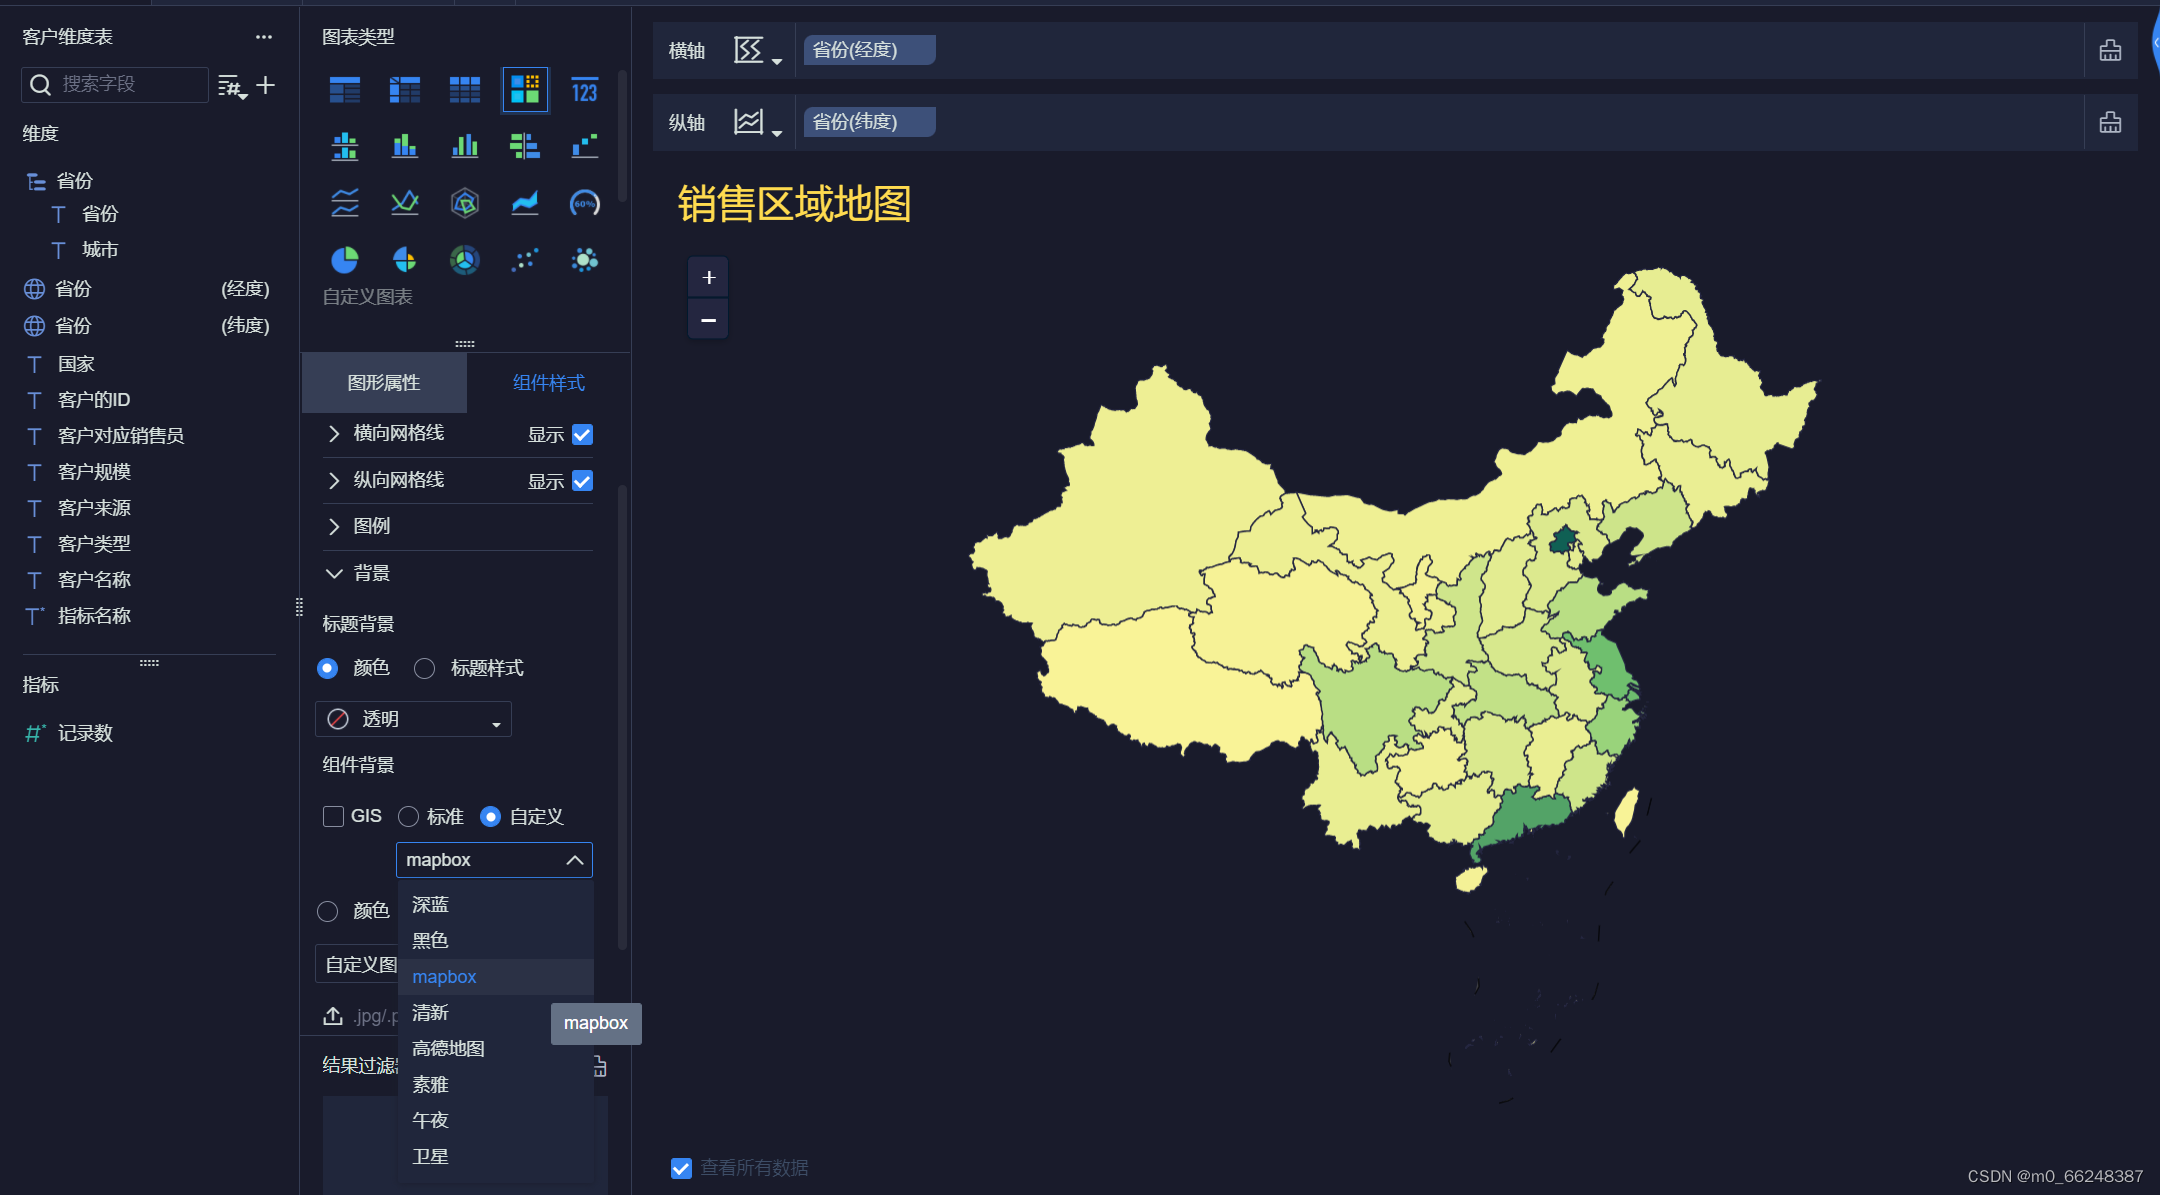
Task: Select the multi-layer donut chart icon
Action: coord(465,260)
